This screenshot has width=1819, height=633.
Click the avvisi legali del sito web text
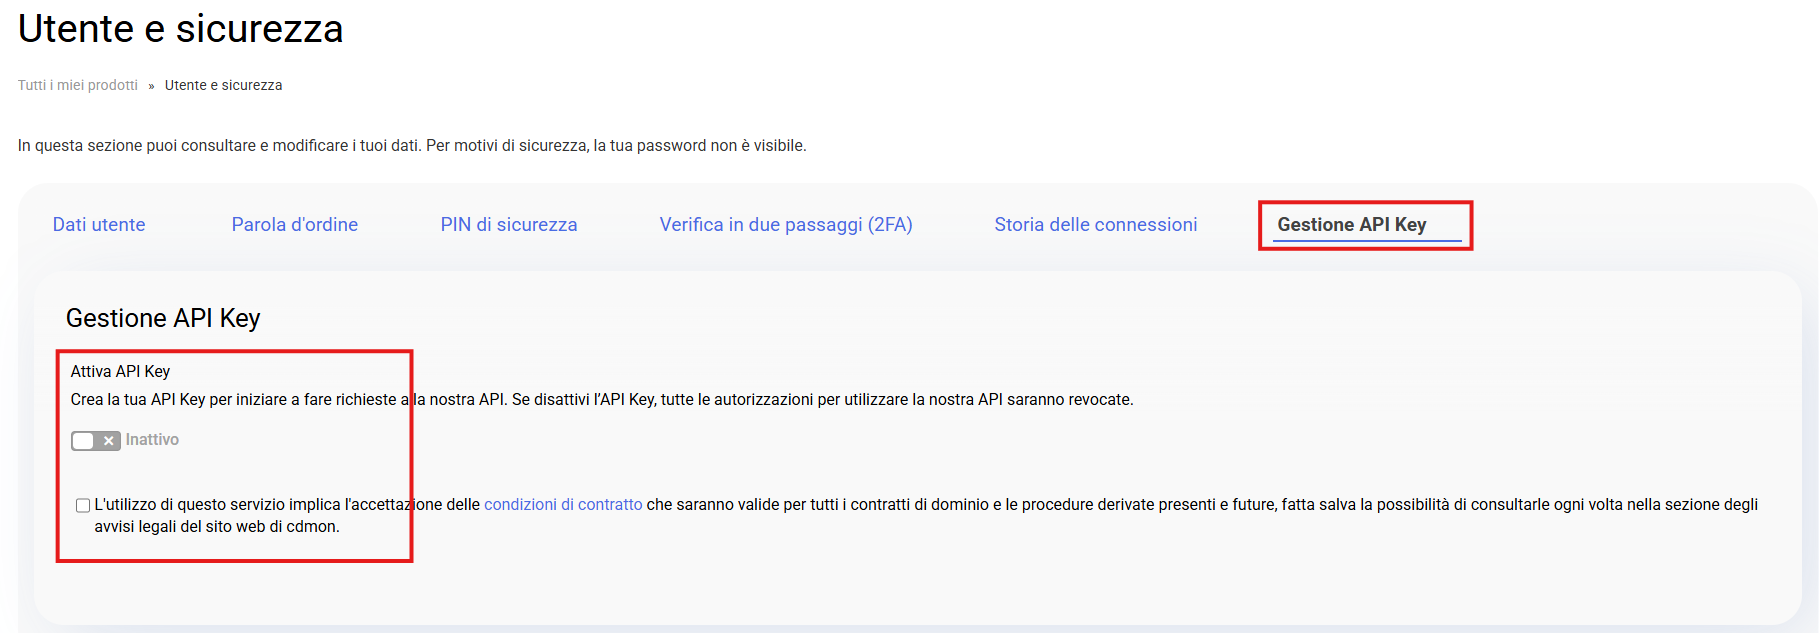(x=217, y=527)
